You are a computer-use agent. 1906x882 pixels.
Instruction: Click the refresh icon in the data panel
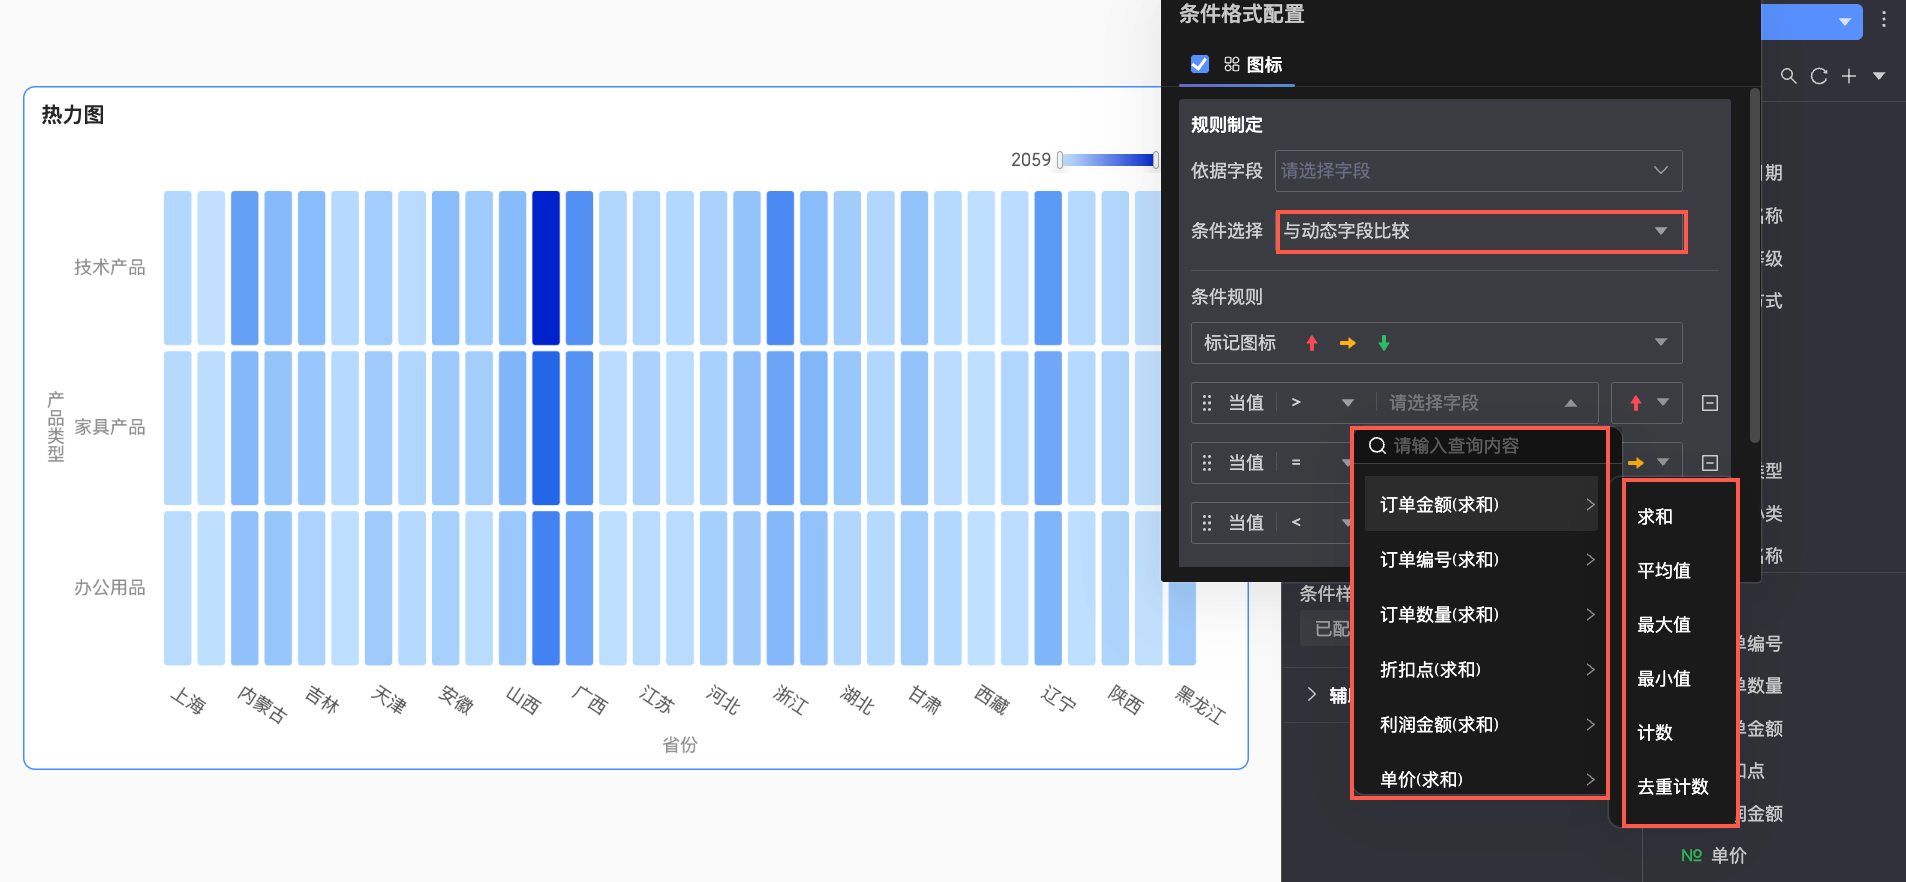coord(1819,76)
